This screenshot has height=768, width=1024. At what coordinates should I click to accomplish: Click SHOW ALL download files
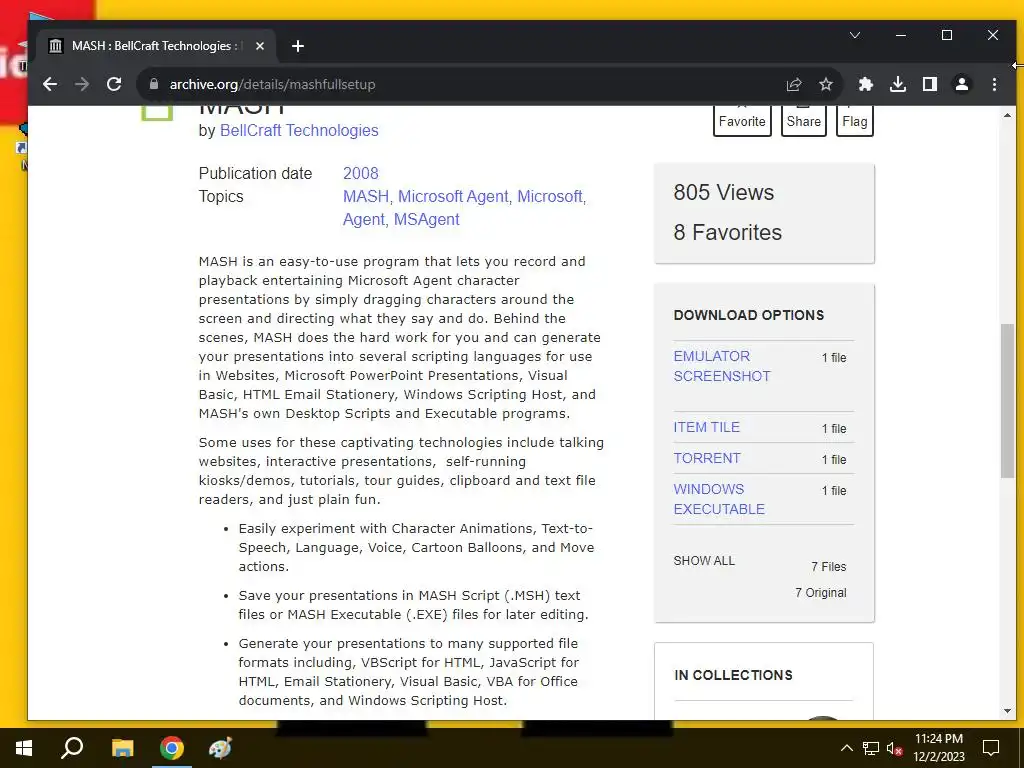click(x=704, y=560)
